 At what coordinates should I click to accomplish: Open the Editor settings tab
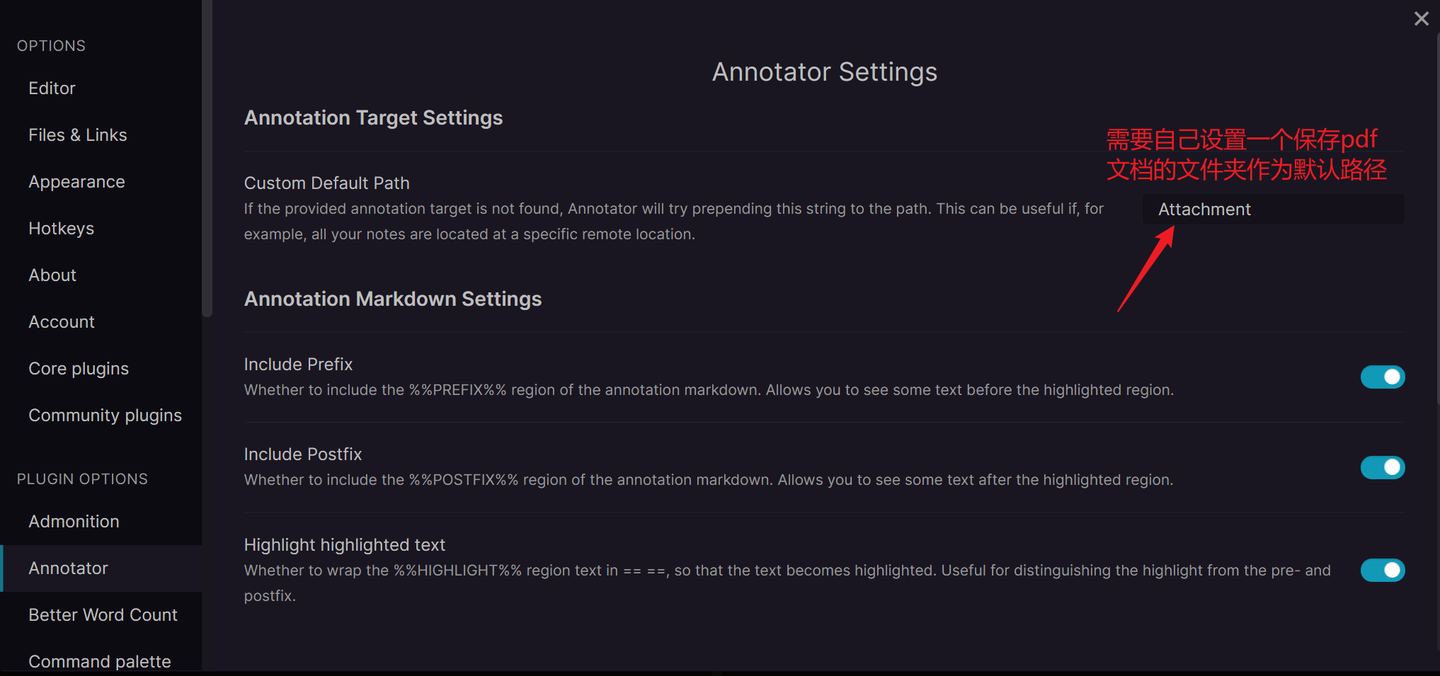[52, 88]
